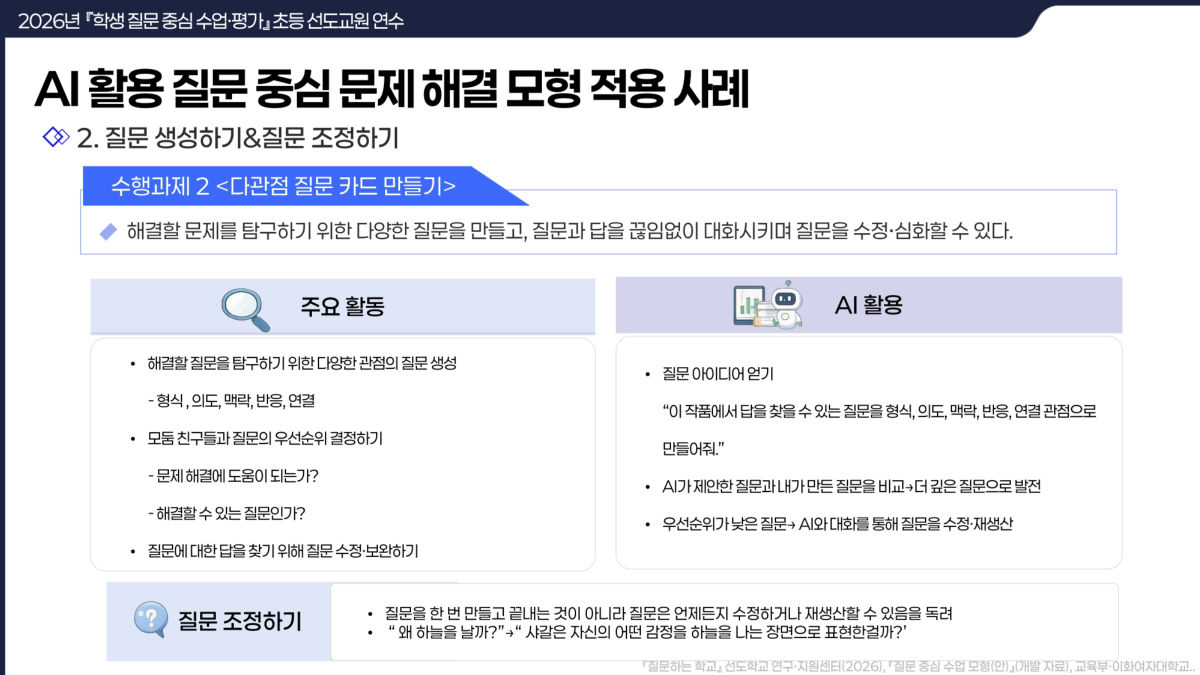1200x675 pixels.
Task: Click the question mark speech bubble icon
Action: tap(151, 620)
